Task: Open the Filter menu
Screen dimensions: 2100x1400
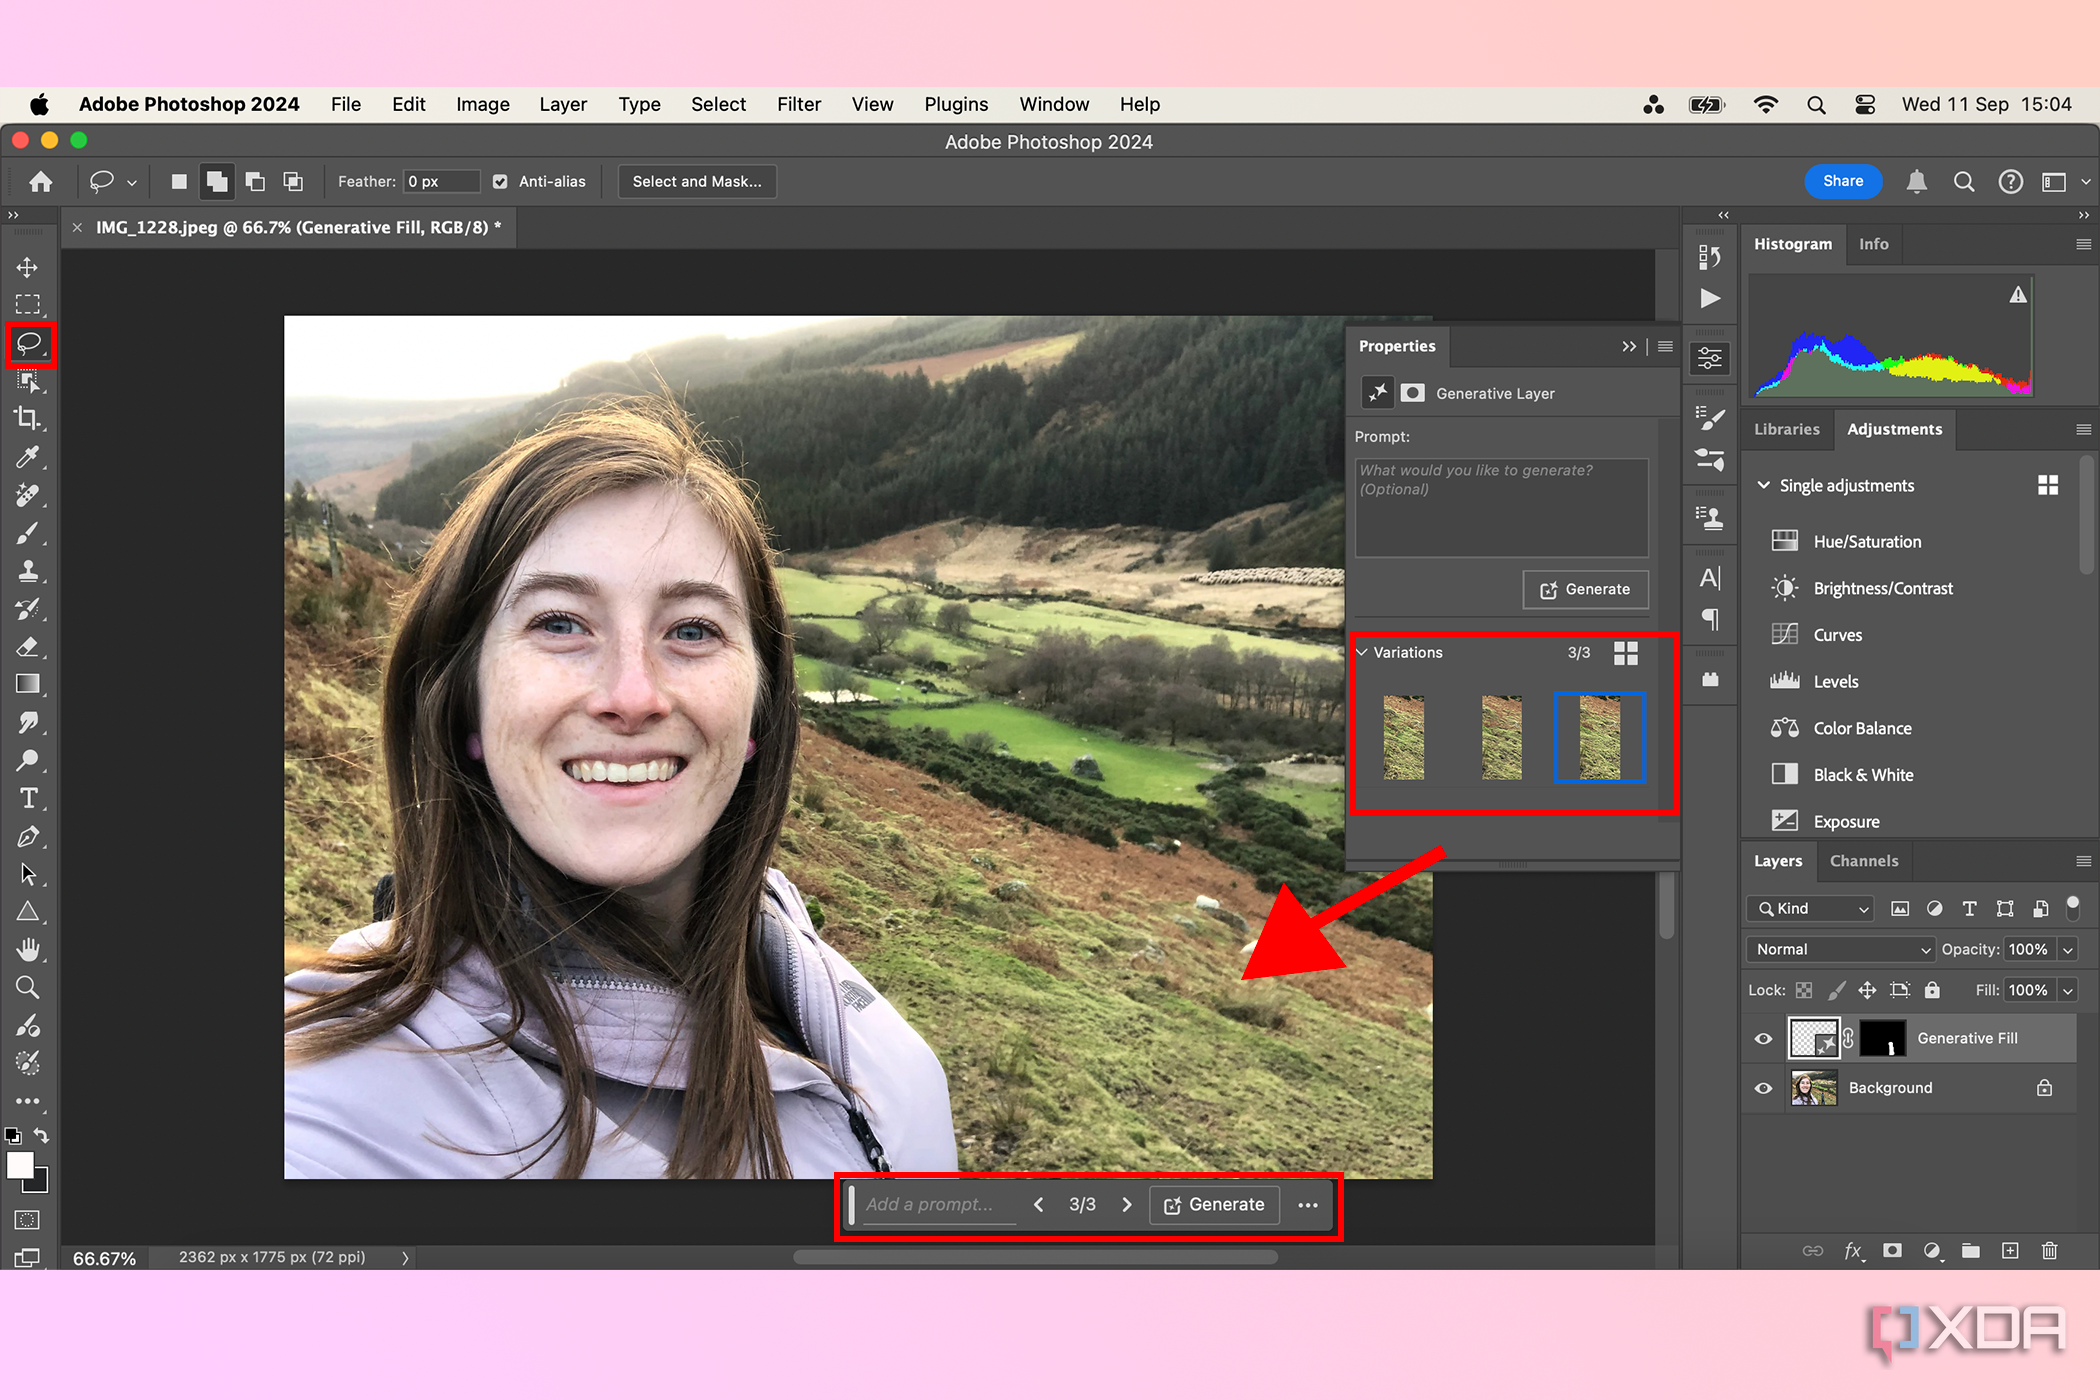Action: point(799,104)
